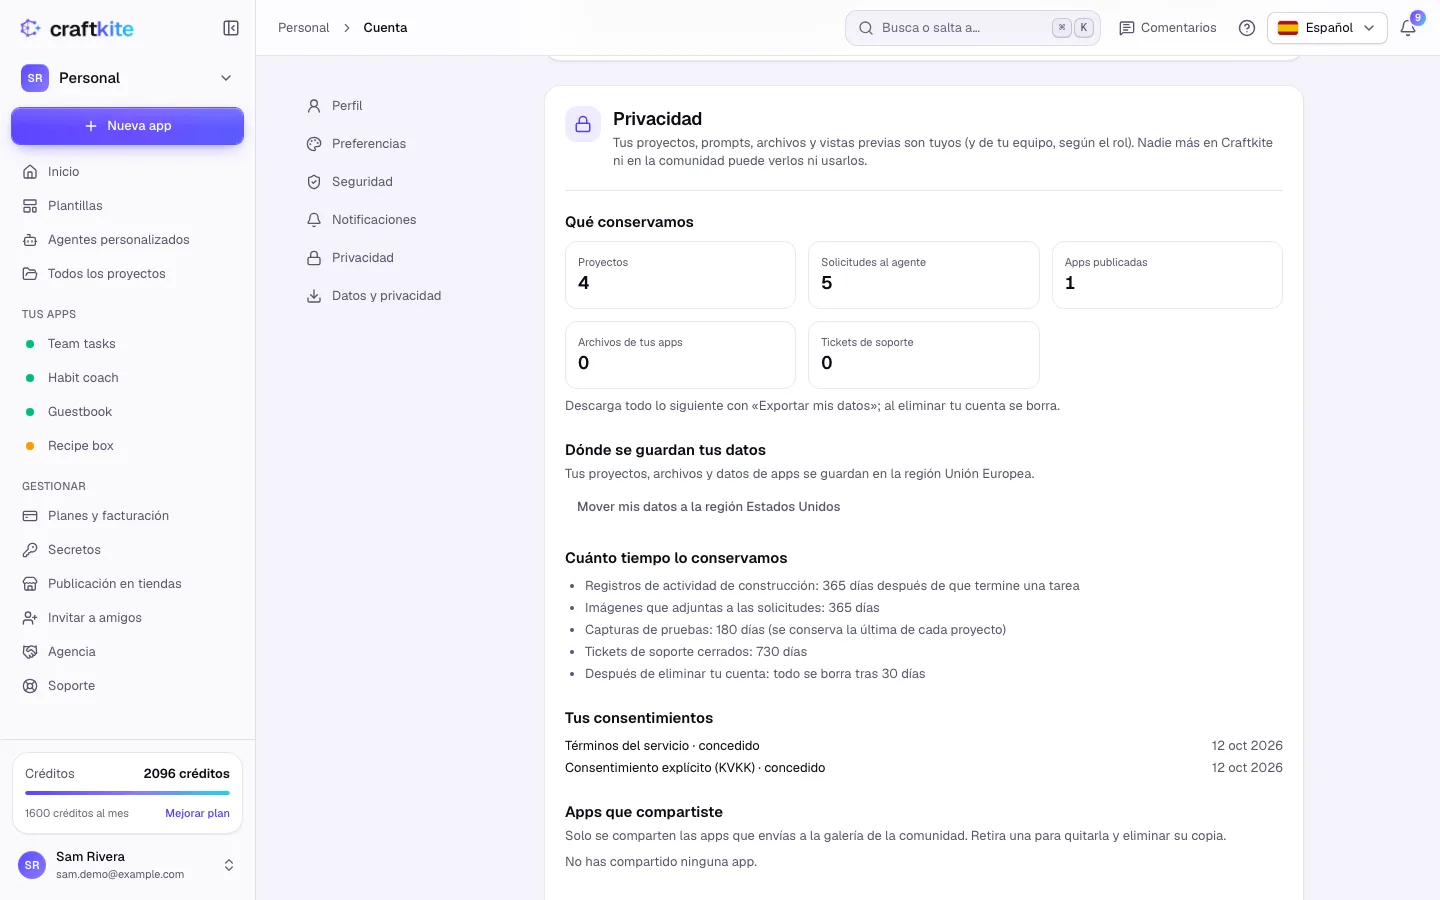Open the Team tasks app

127,344
